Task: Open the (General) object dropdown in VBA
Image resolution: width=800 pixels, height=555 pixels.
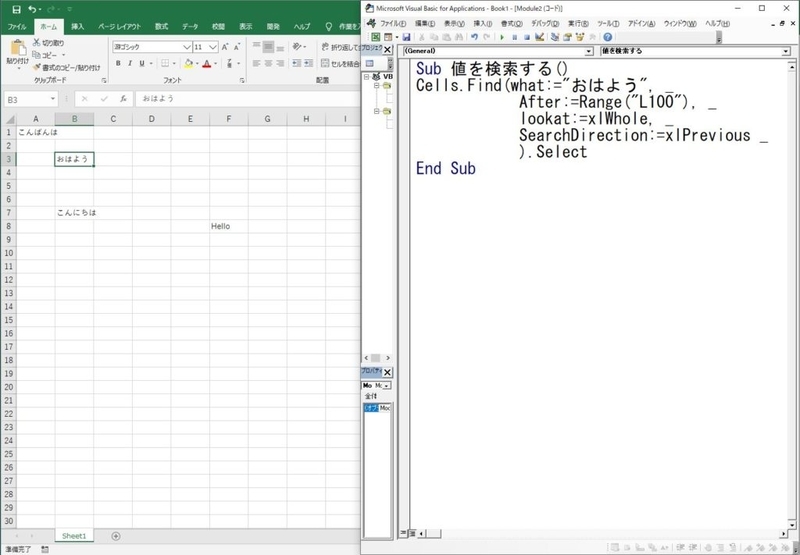Action: [589, 51]
